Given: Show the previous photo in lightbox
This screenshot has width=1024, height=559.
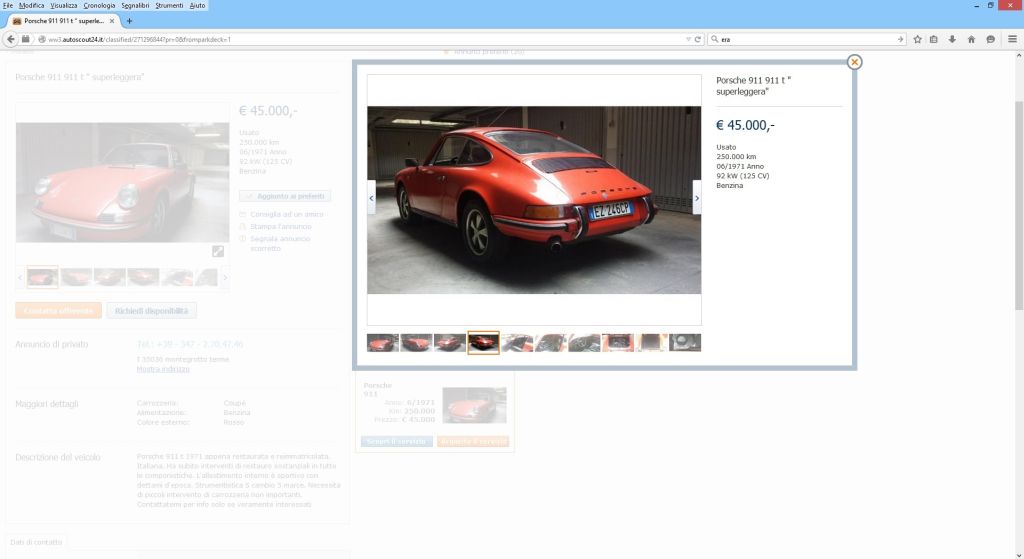Looking at the screenshot, I should 372,197.
